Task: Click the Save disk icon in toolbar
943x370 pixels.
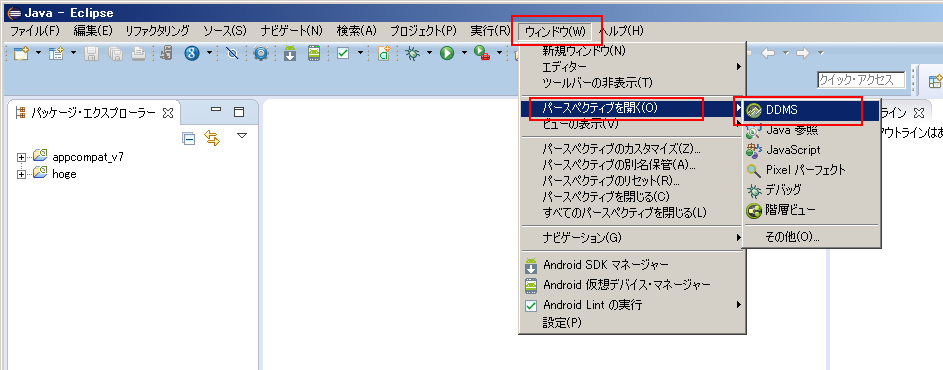Action: pyautogui.click(x=91, y=54)
